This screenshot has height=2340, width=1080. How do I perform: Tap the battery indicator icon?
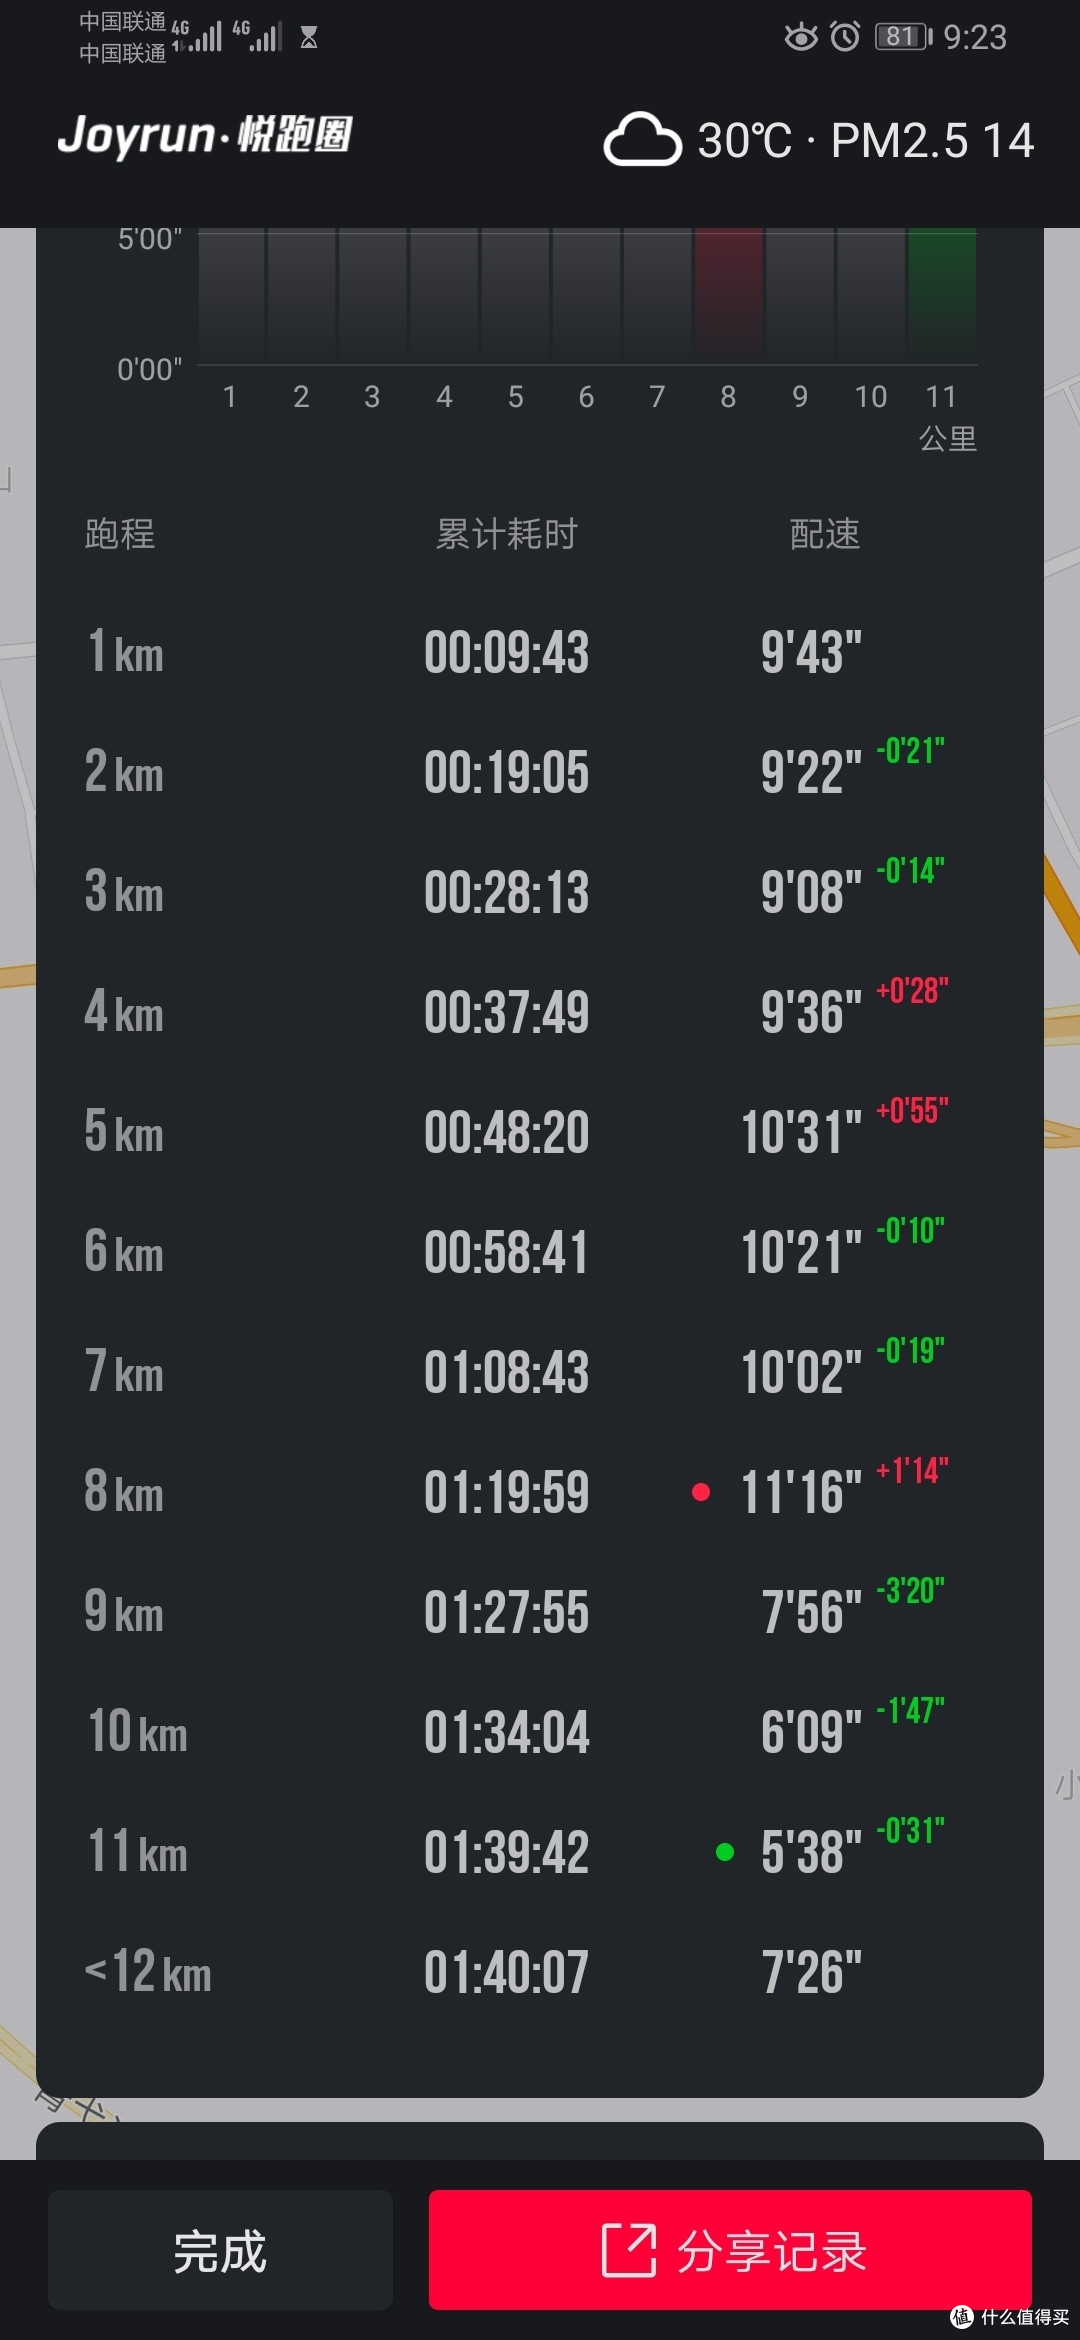pos(903,37)
